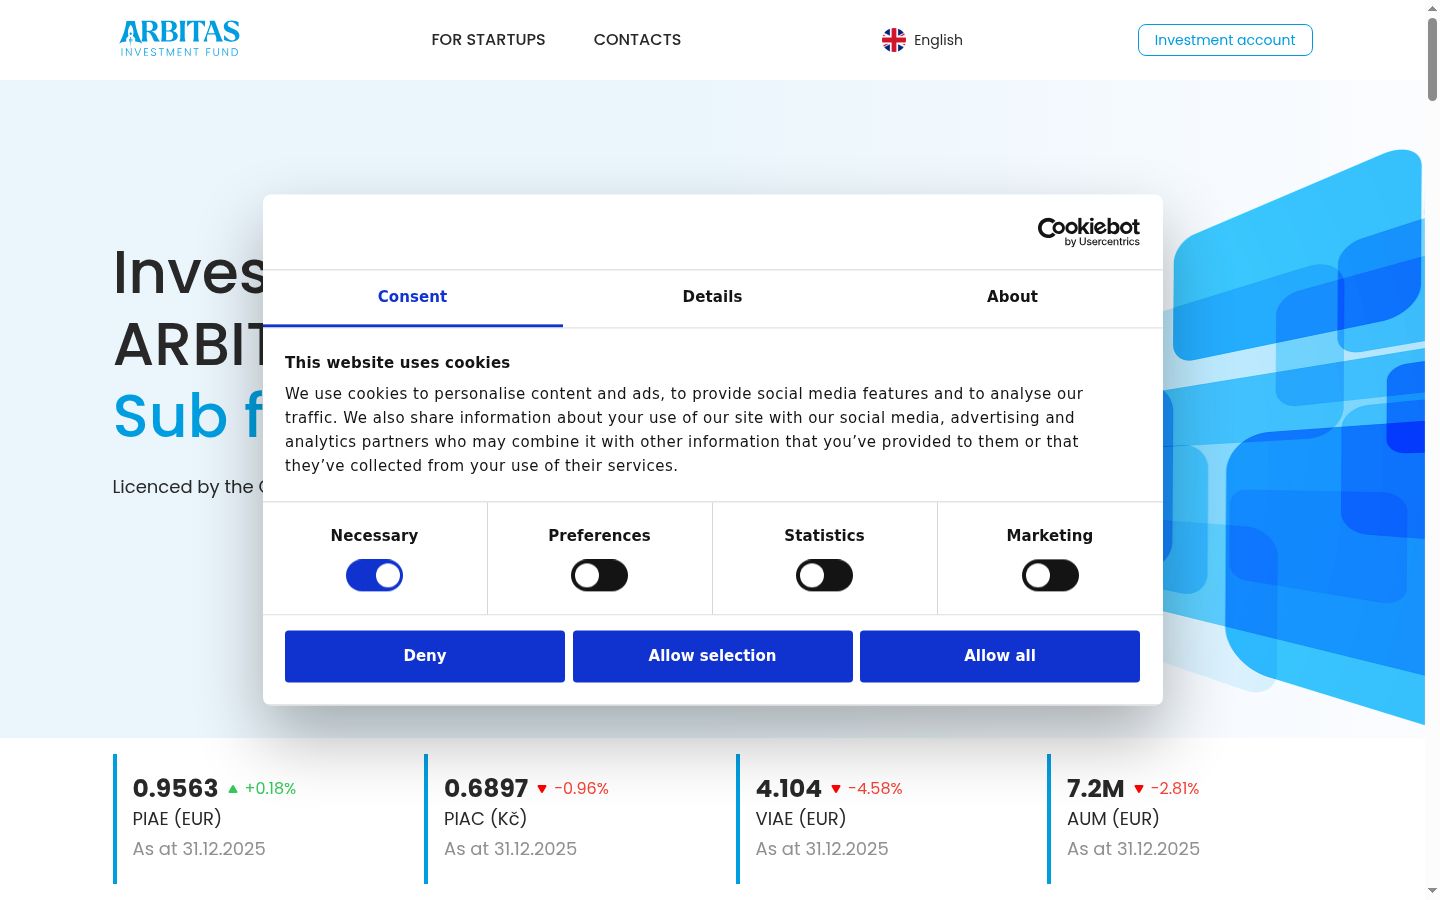Toggle the Necessary cookies switch
Screen dimensions: 1440x900
(x=374, y=576)
